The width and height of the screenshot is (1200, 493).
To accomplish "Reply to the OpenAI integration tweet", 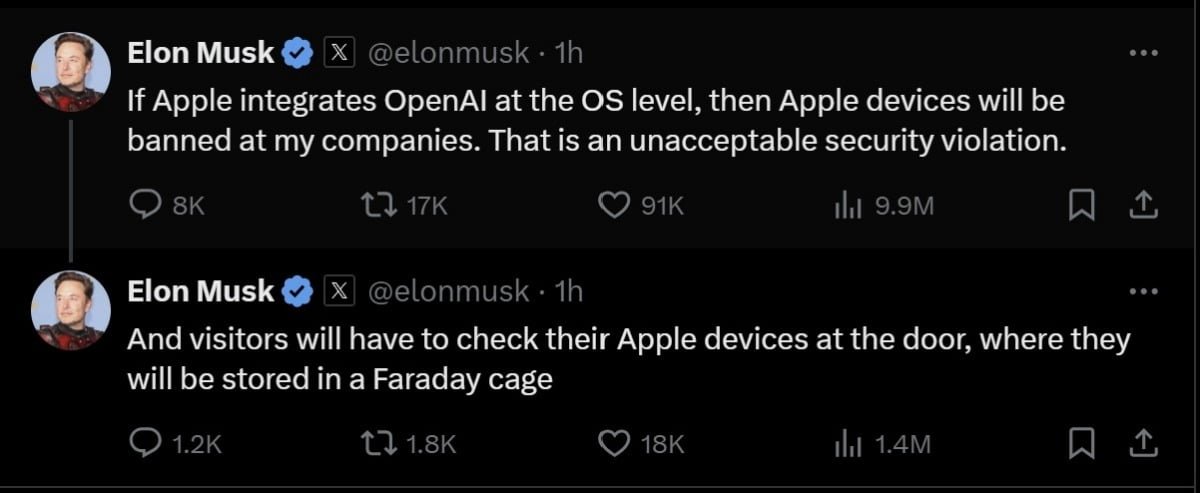I will coord(147,206).
